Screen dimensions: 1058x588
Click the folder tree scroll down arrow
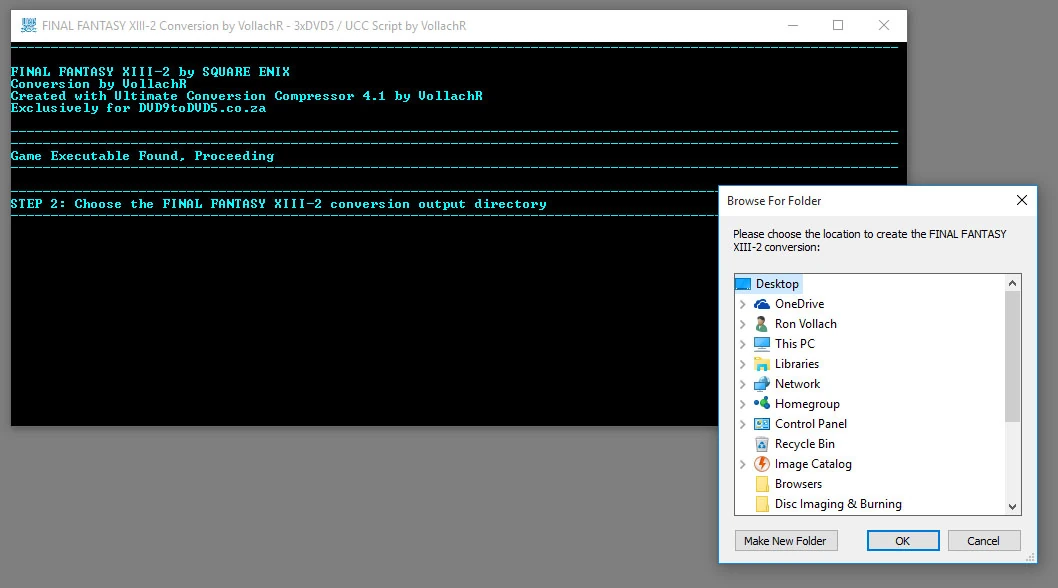(1012, 506)
